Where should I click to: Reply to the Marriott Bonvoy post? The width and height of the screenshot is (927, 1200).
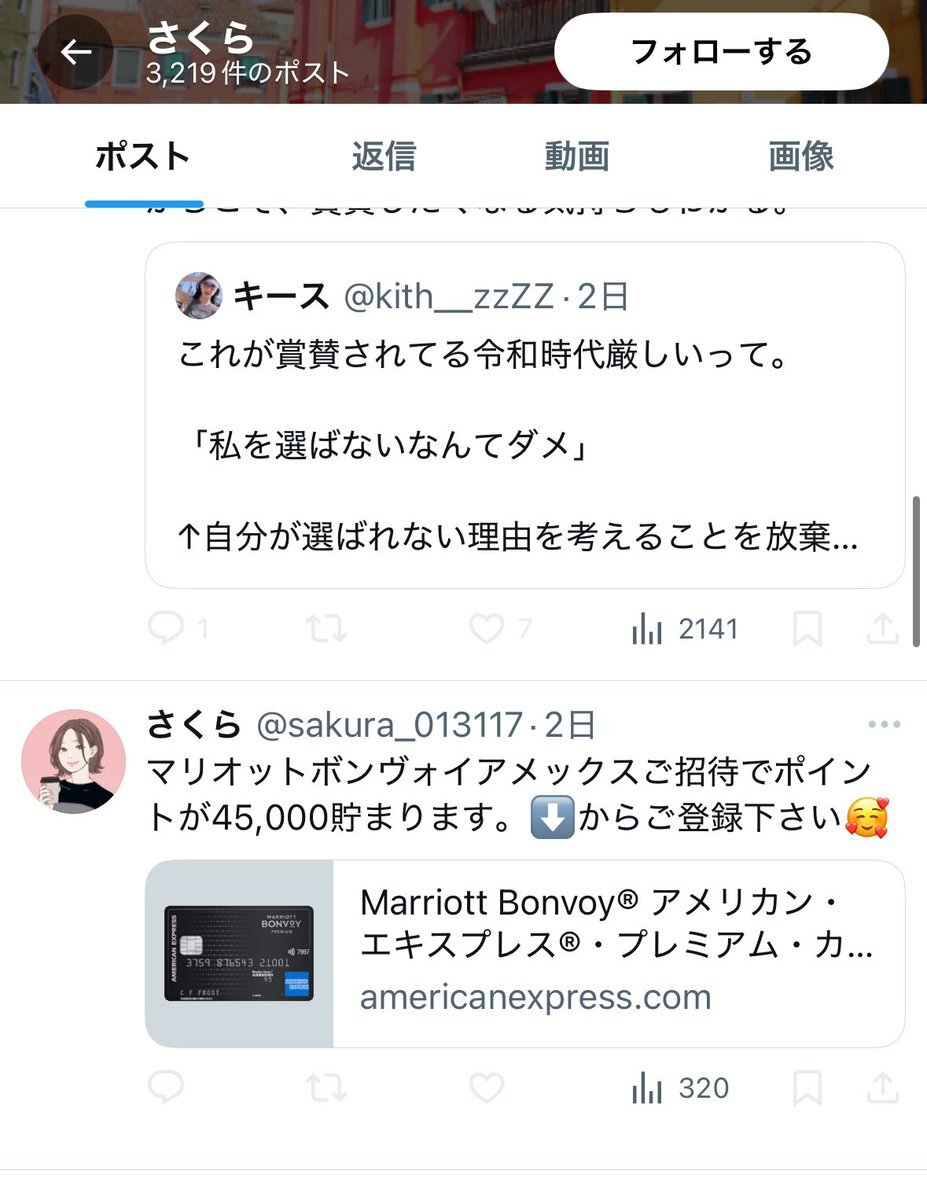[x=166, y=1087]
